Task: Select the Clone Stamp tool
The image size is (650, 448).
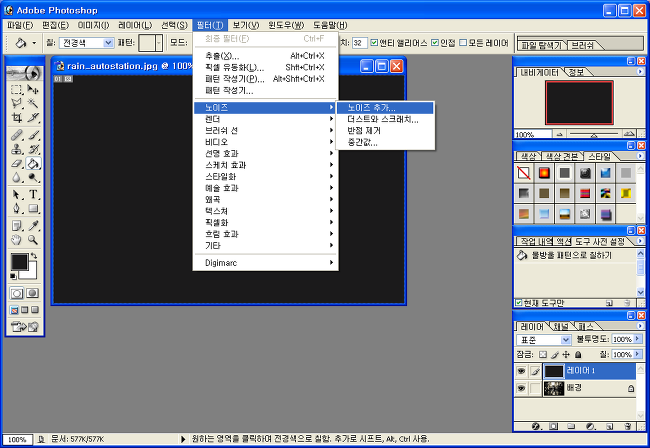Action: [x=17, y=149]
